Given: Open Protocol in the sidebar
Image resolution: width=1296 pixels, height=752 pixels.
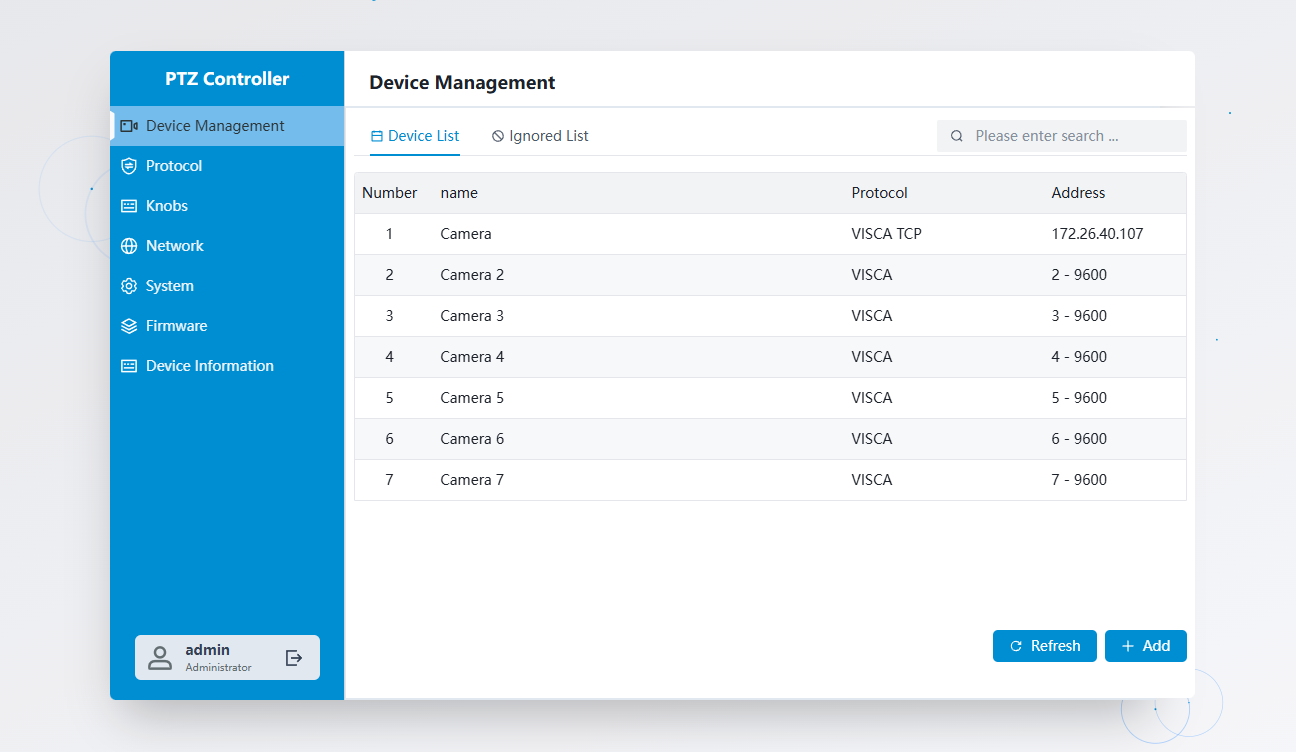Looking at the screenshot, I should coord(227,166).
